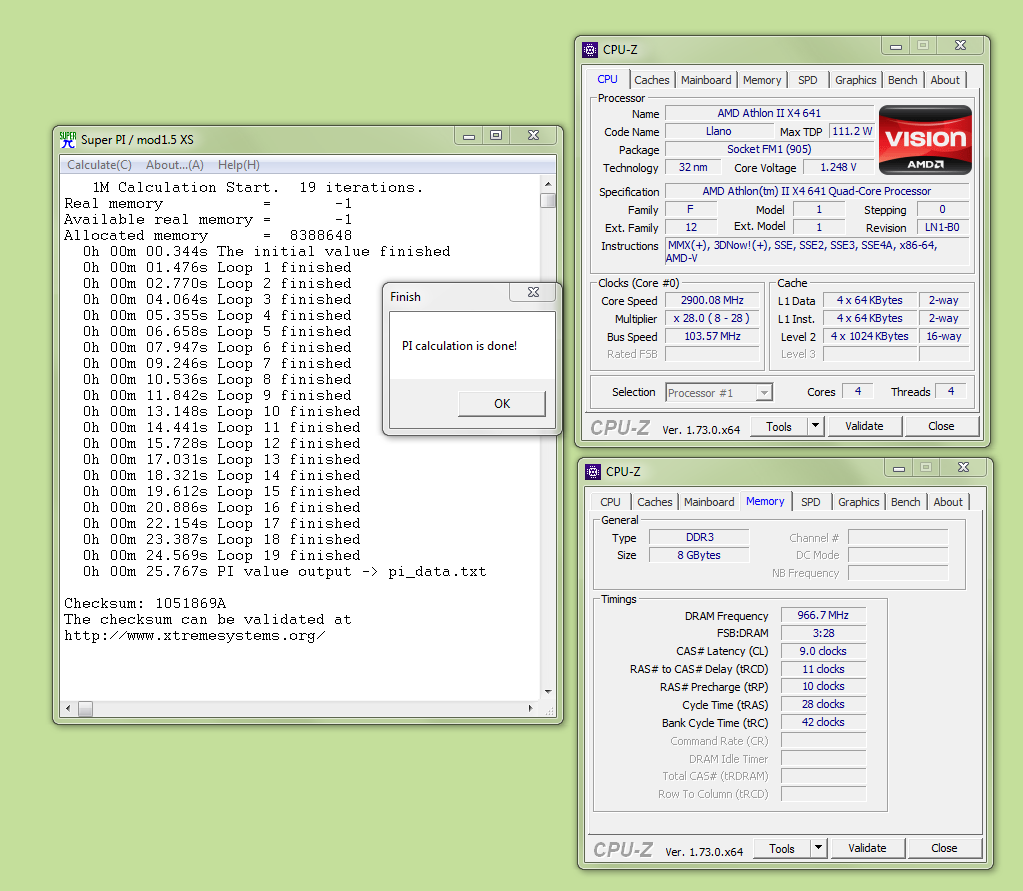Click the Super PI scroll up arrow
The height and width of the screenshot is (891, 1023).
[548, 185]
